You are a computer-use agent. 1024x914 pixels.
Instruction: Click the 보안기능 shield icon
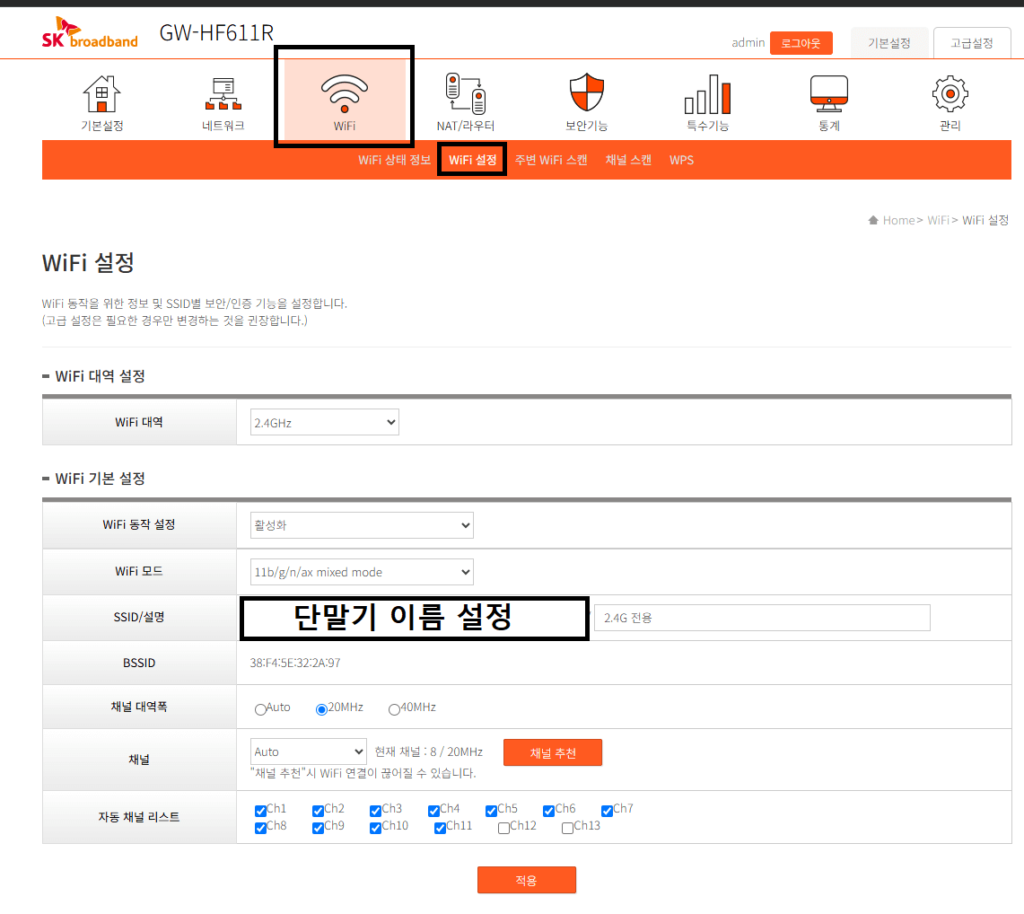pyautogui.click(x=586, y=94)
